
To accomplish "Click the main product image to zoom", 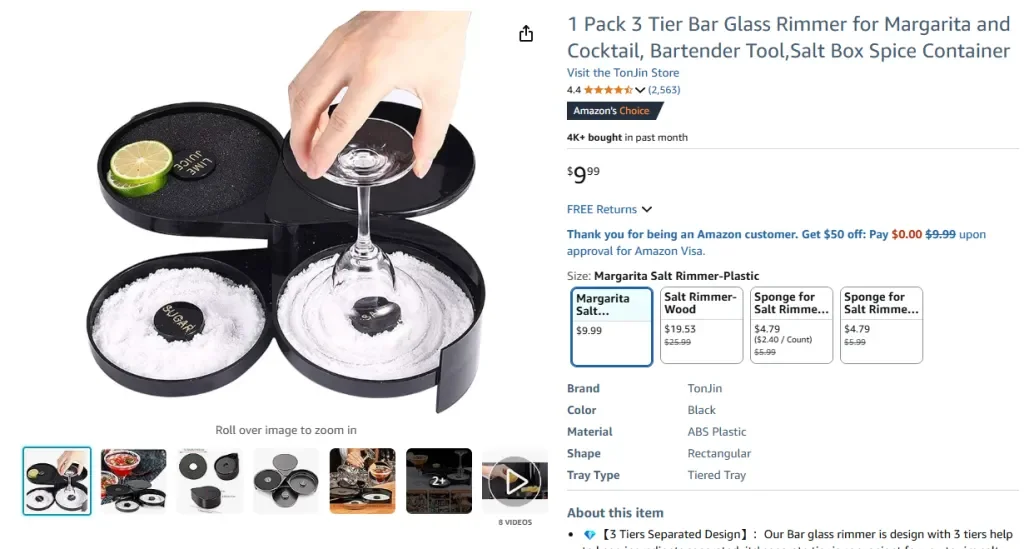I will [x=286, y=212].
